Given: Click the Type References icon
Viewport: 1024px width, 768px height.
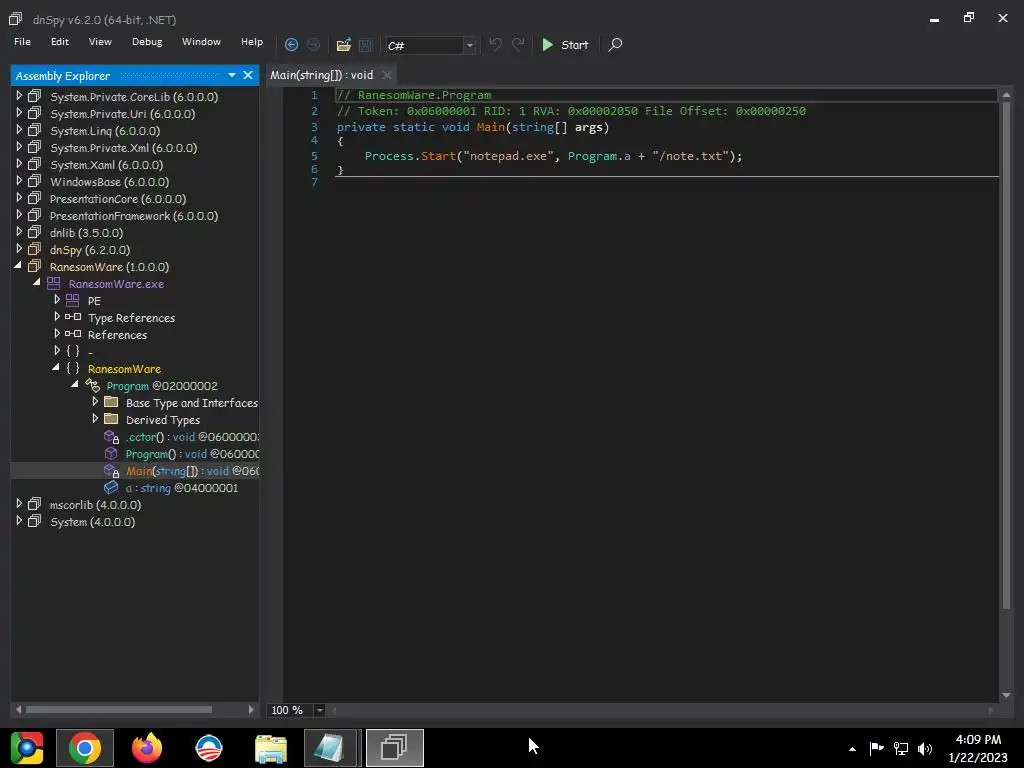Looking at the screenshot, I should [x=72, y=317].
